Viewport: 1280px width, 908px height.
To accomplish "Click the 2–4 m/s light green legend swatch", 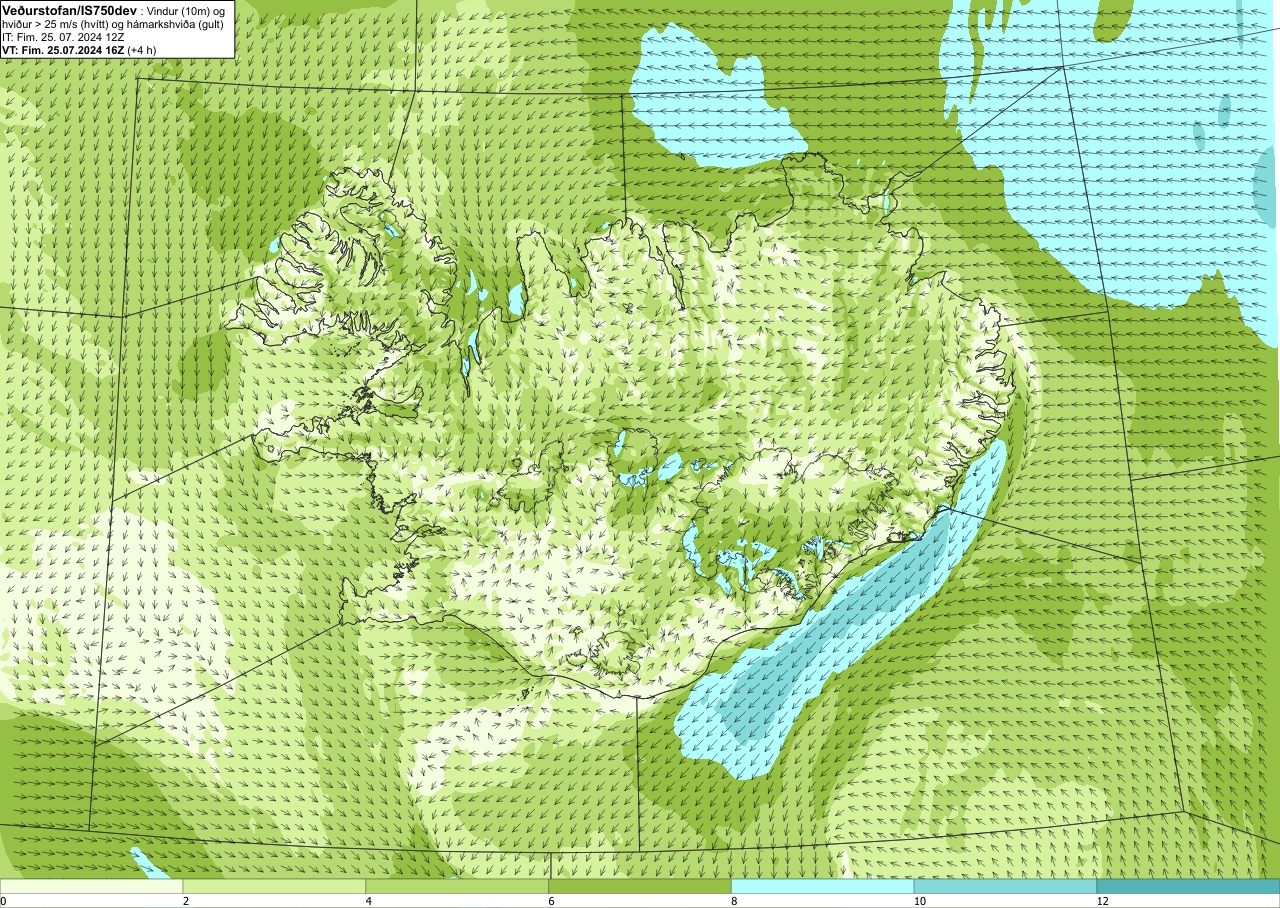I will click(274, 886).
